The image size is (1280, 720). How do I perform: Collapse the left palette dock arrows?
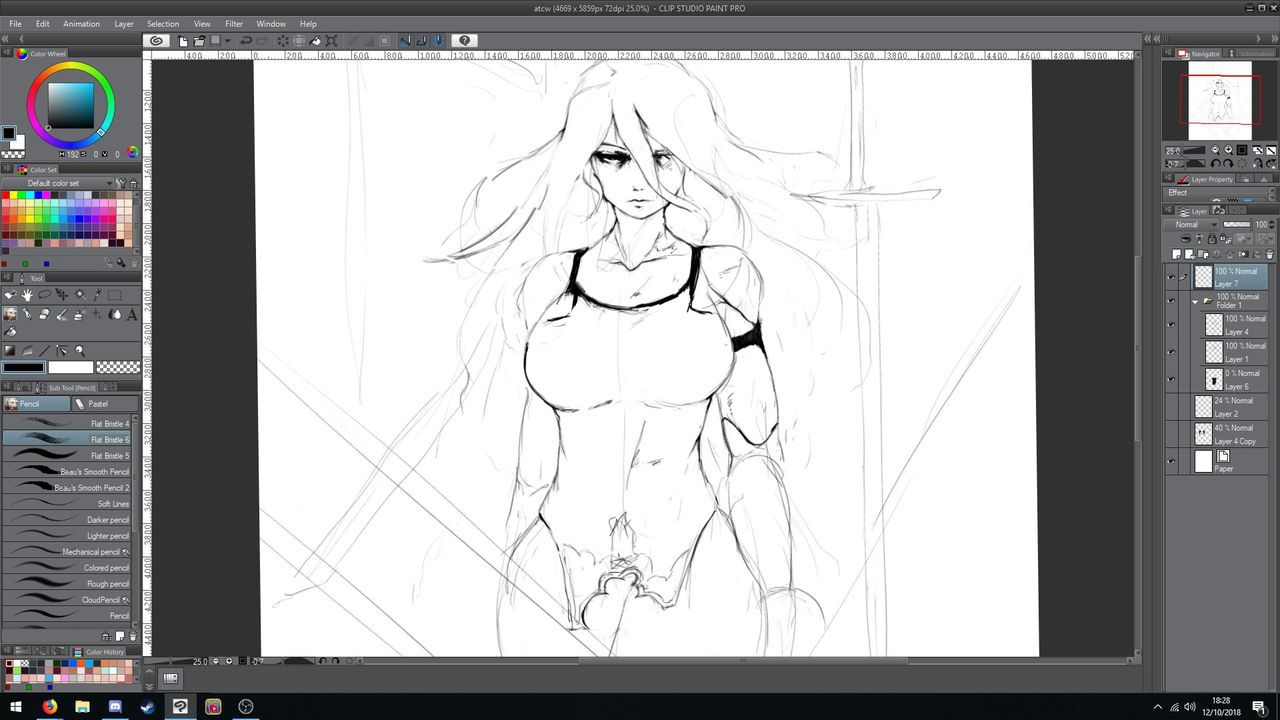tap(5, 38)
